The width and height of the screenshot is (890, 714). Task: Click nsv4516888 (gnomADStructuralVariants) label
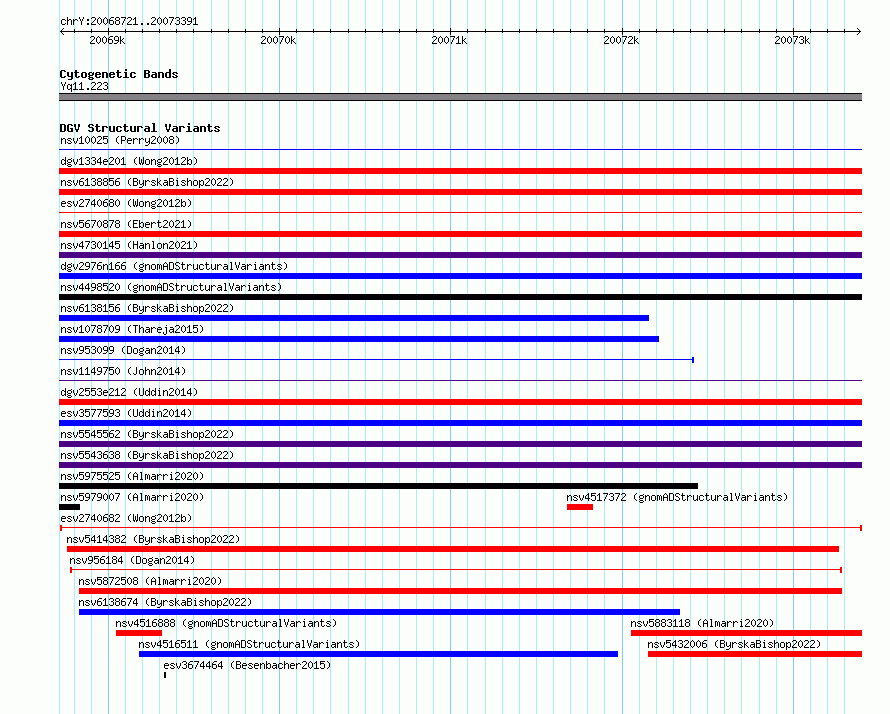coord(226,623)
